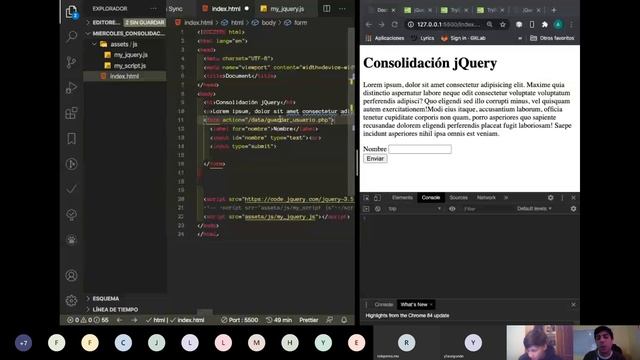
Task: Open the Accounts icon in VS Code
Action: click(x=71, y=276)
